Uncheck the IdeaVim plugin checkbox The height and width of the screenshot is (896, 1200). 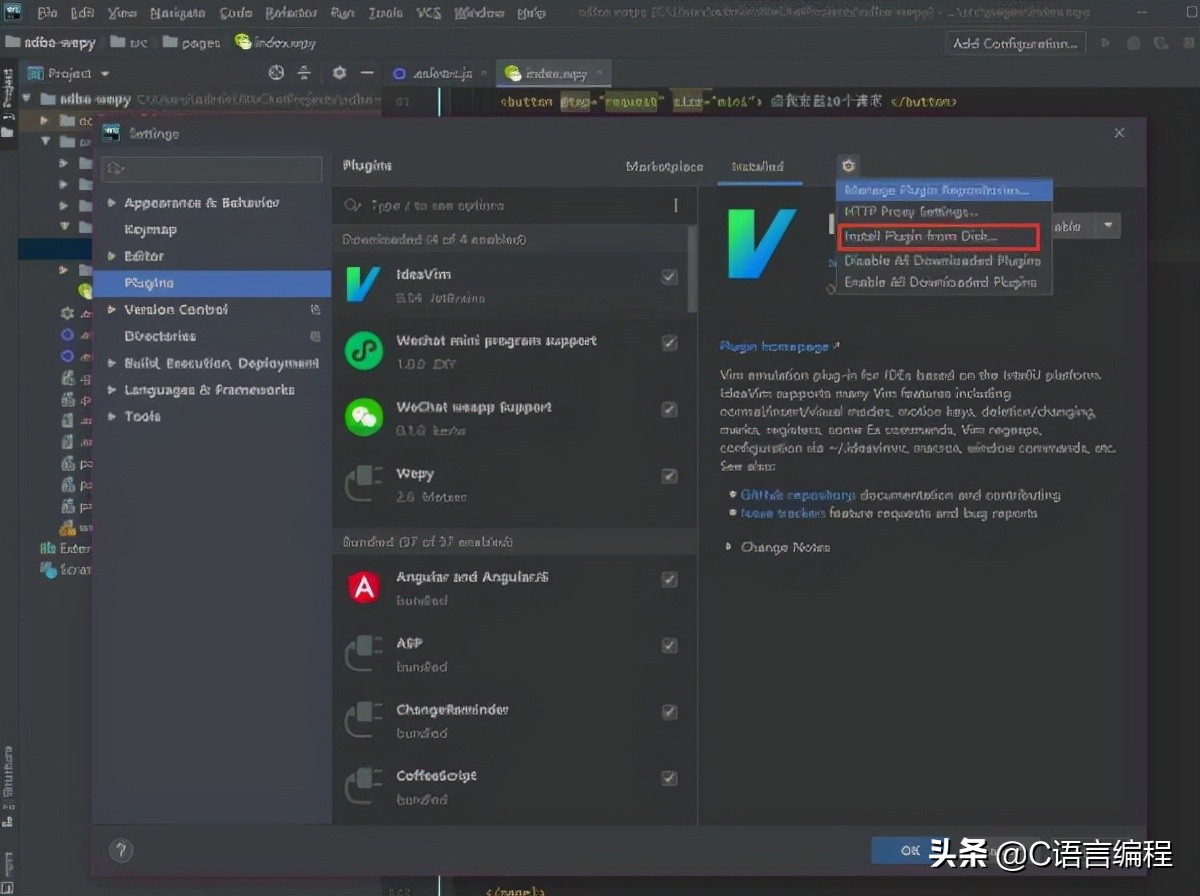point(669,277)
